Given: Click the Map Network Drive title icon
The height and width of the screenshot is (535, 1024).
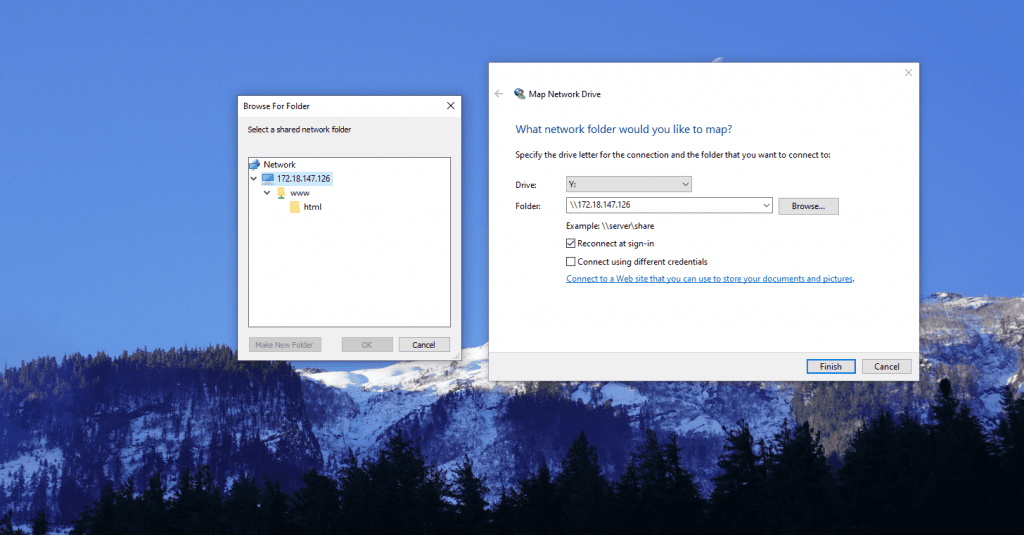Looking at the screenshot, I should [519, 94].
